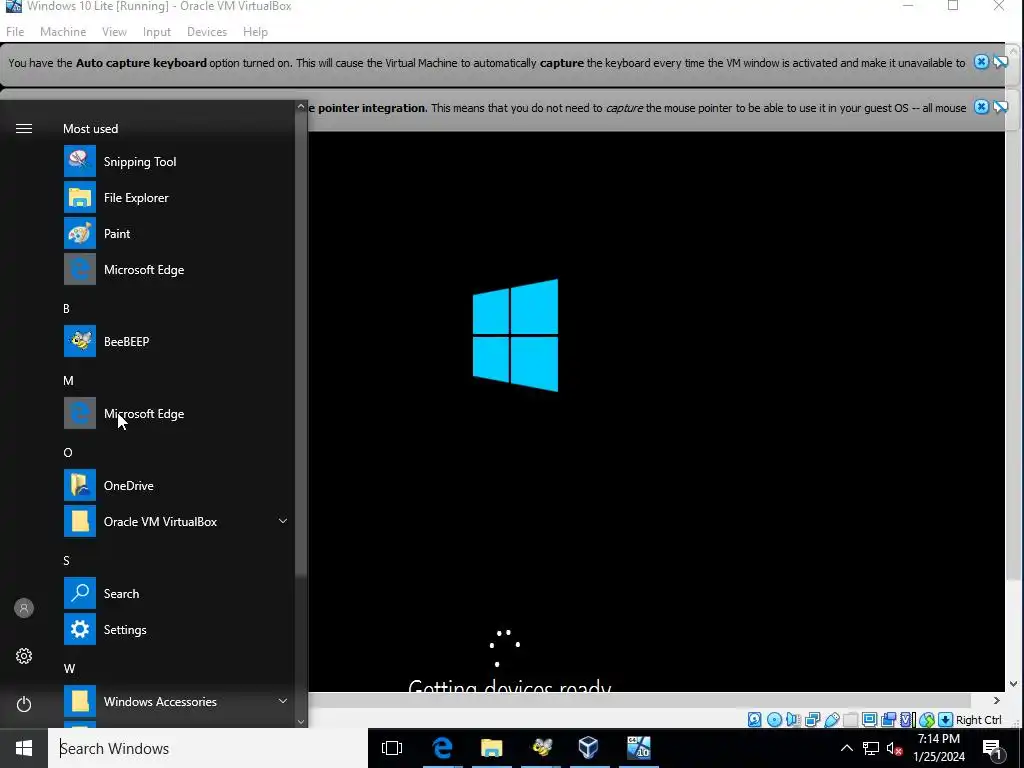Click optical drive indicator in VM status bar

pos(774,720)
